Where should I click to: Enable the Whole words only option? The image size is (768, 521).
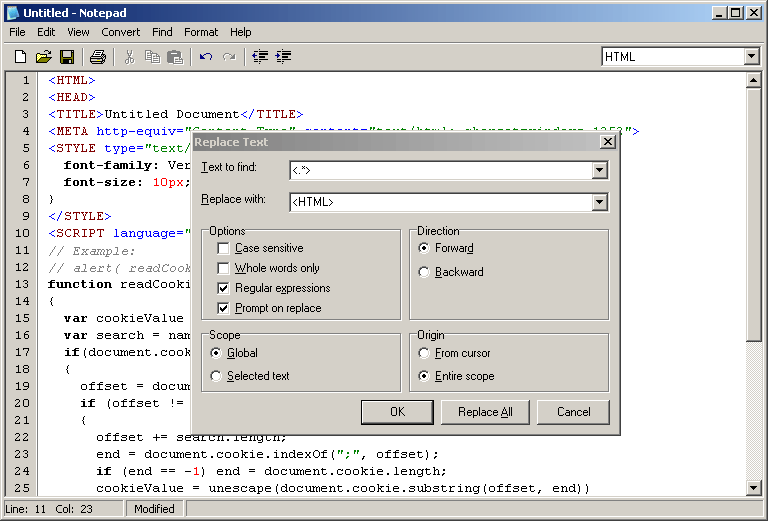tap(223, 268)
